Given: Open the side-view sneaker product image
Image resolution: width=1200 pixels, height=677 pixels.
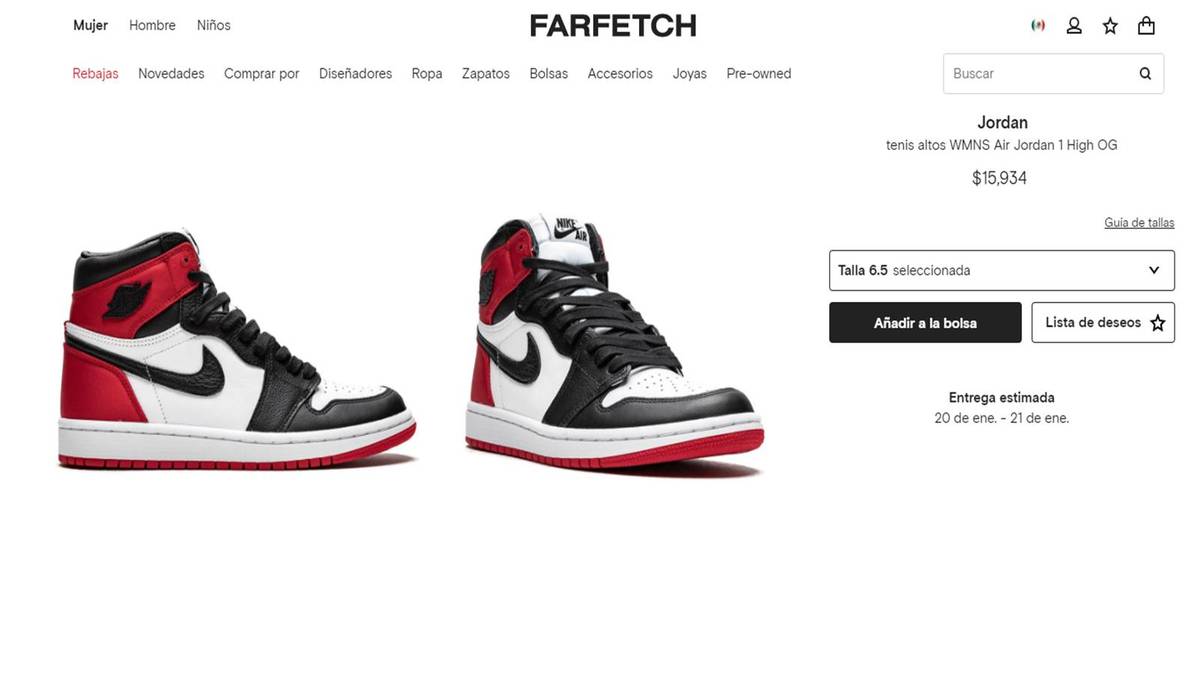Looking at the screenshot, I should (237, 350).
